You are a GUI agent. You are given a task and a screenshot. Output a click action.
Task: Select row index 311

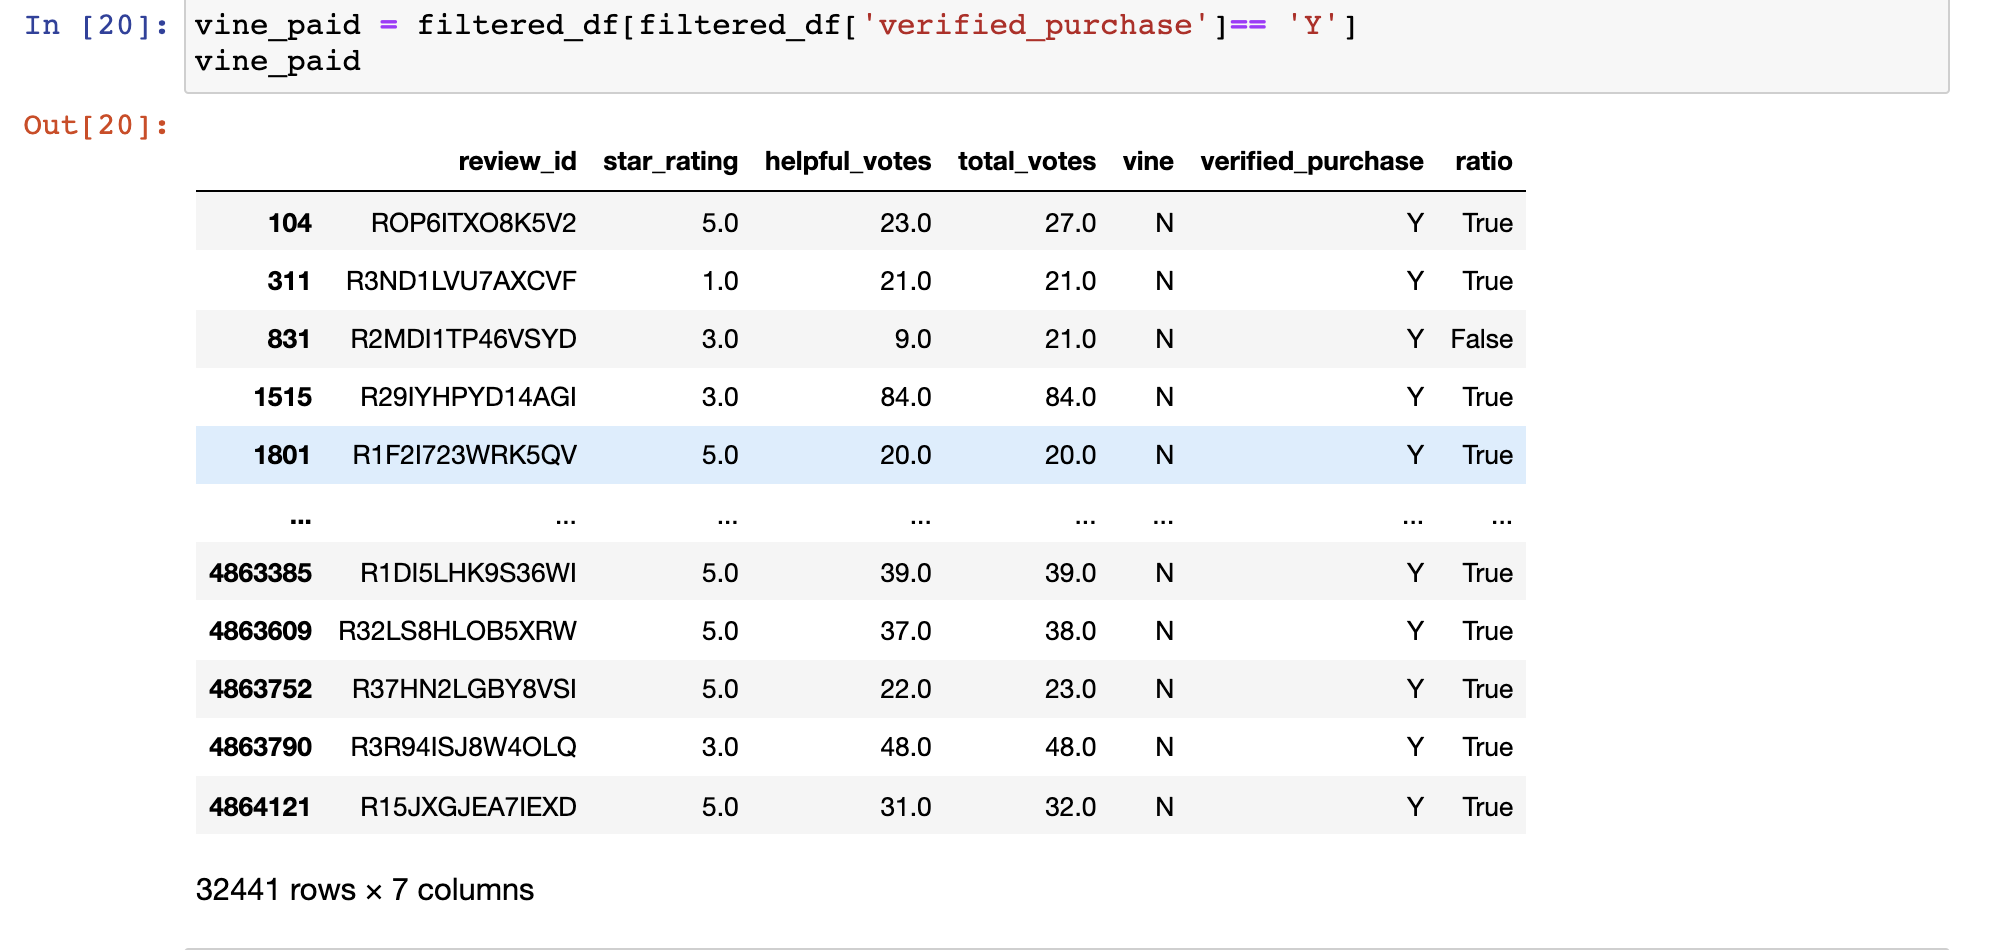click(289, 281)
